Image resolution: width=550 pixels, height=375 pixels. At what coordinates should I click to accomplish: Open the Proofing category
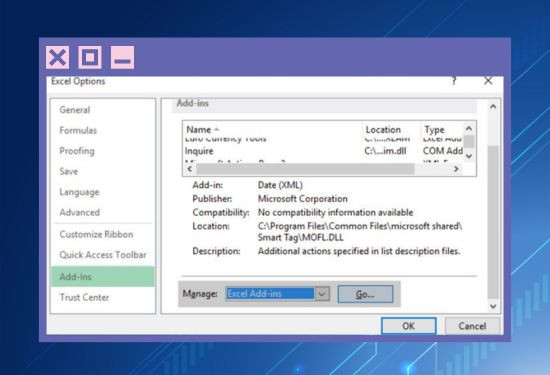pyautogui.click(x=77, y=151)
